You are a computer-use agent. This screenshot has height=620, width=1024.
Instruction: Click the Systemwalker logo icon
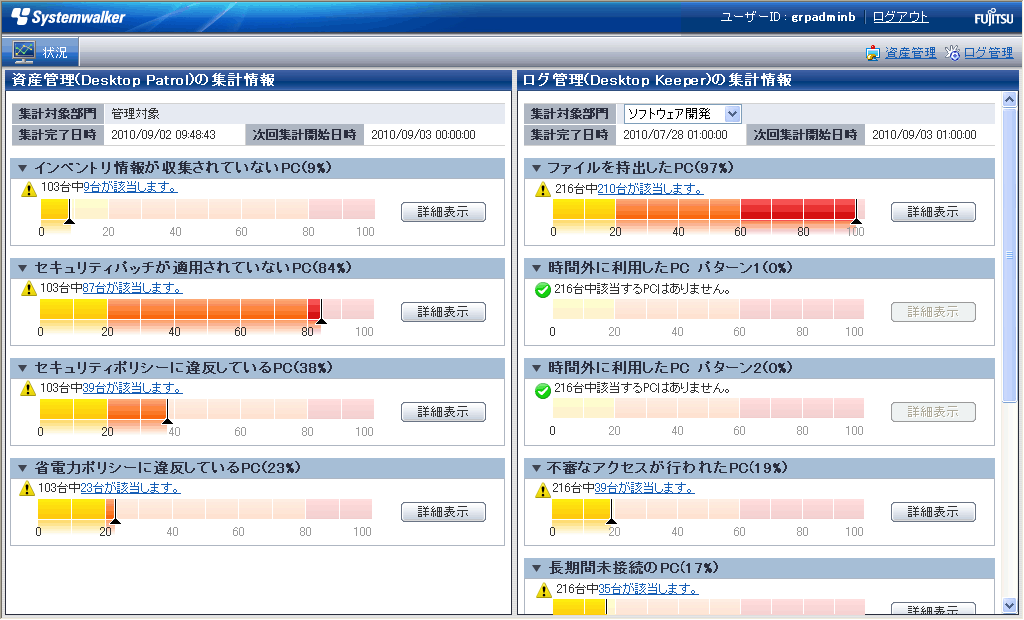[x=21, y=17]
